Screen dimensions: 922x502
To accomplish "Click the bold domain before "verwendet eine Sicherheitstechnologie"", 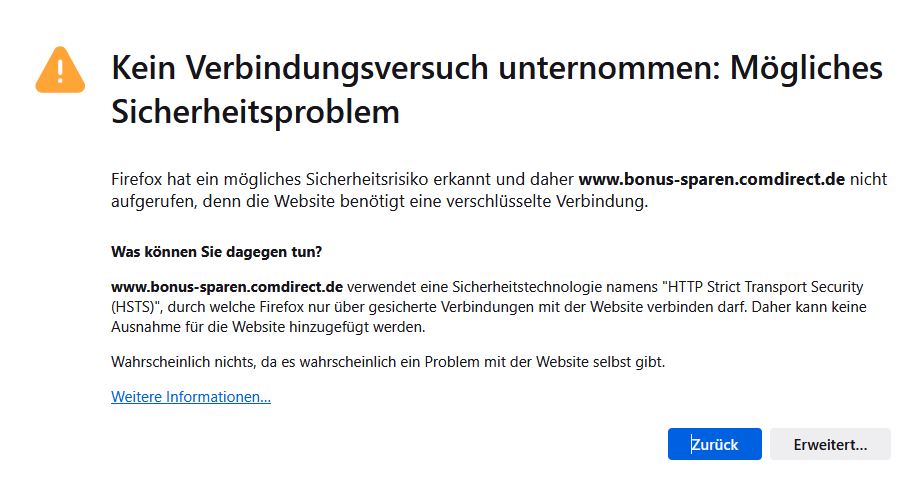I will click(227, 287).
